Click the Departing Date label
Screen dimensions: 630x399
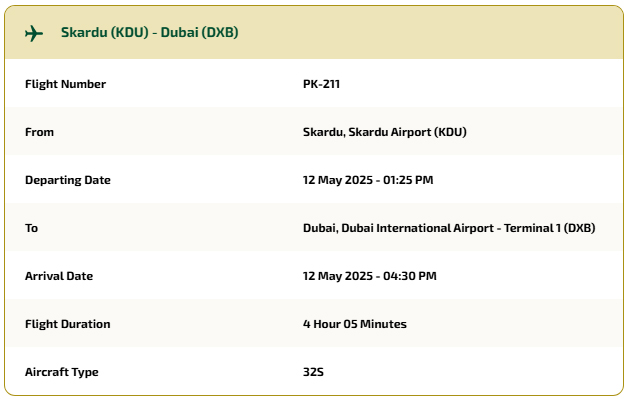68,180
